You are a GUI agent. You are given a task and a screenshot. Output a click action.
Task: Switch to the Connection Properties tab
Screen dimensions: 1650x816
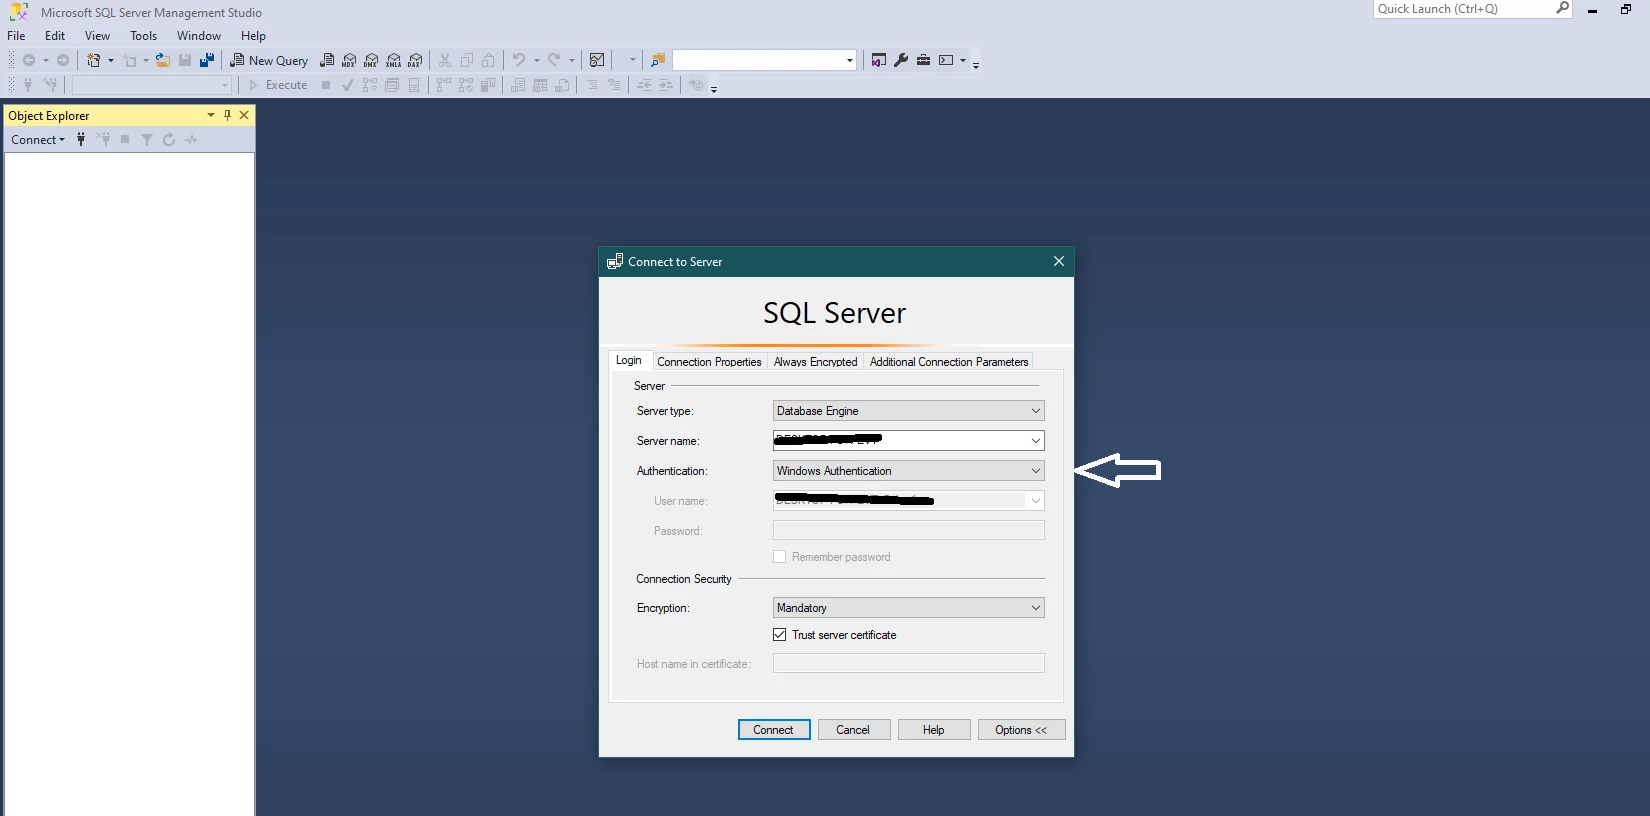tap(709, 362)
